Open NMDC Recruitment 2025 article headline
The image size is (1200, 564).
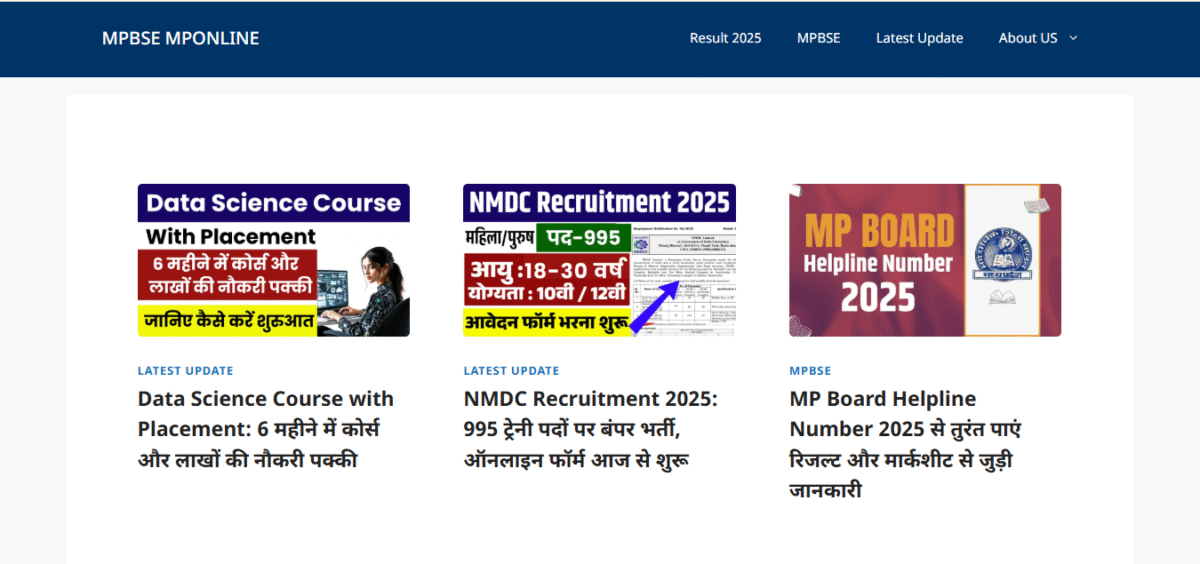[x=590, y=429]
